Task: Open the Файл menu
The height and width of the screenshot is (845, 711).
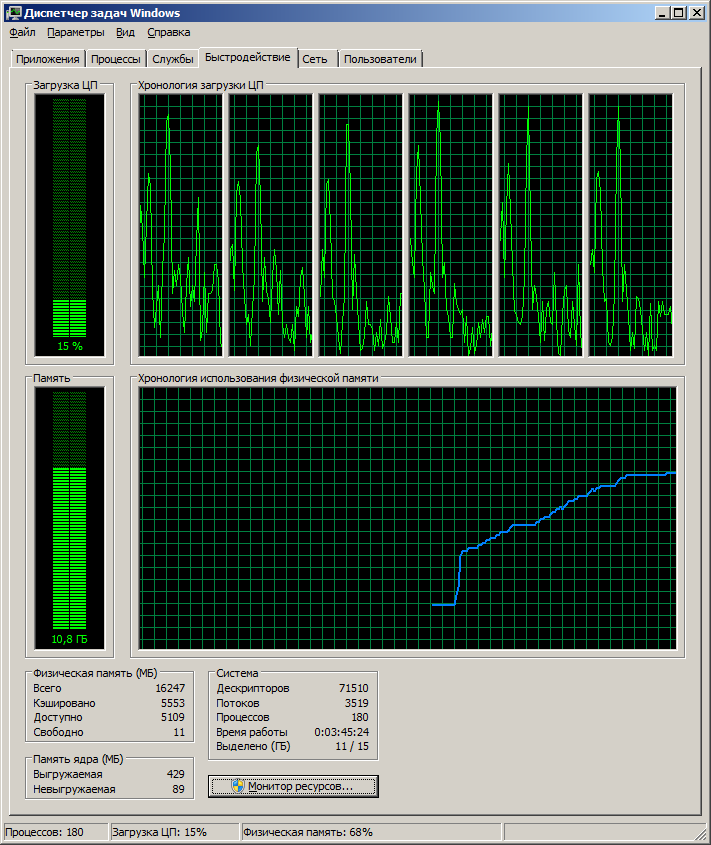Action: coord(22,32)
